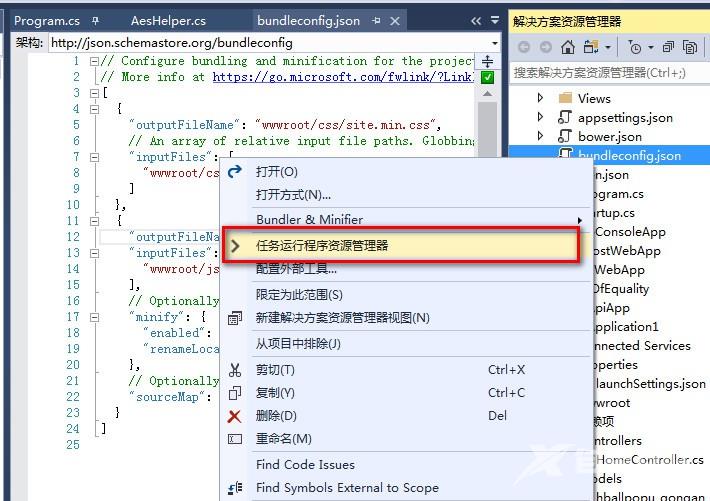The width and height of the screenshot is (710, 501).
Task: Select the bundleconfig.json tab
Action: [x=308, y=21]
